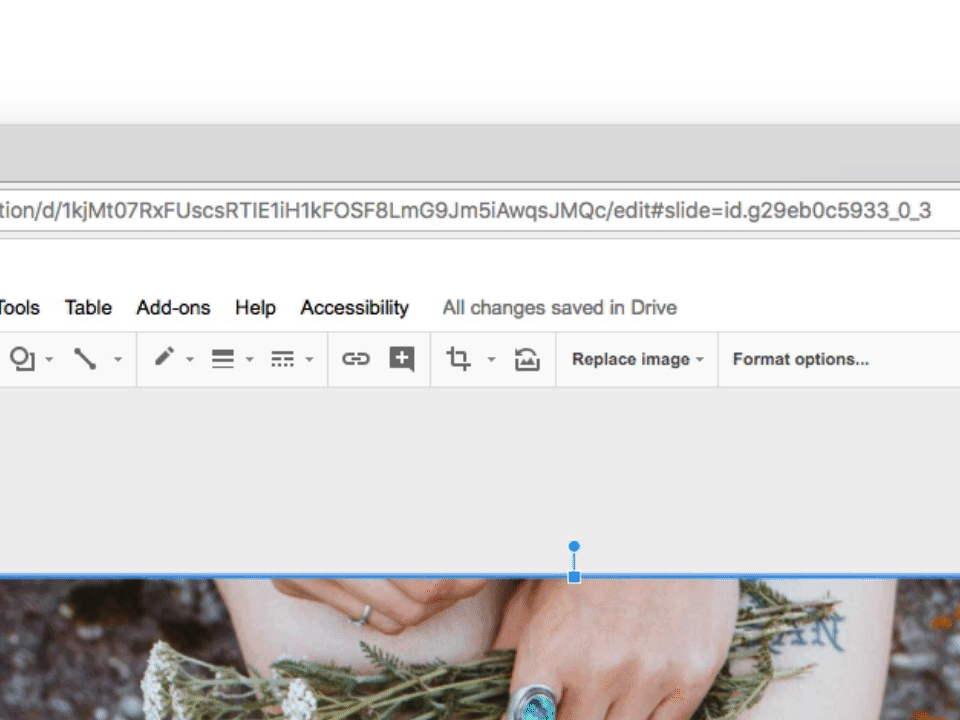960x720 pixels.
Task: Open the Border color dropdown arrow
Action: (190, 359)
